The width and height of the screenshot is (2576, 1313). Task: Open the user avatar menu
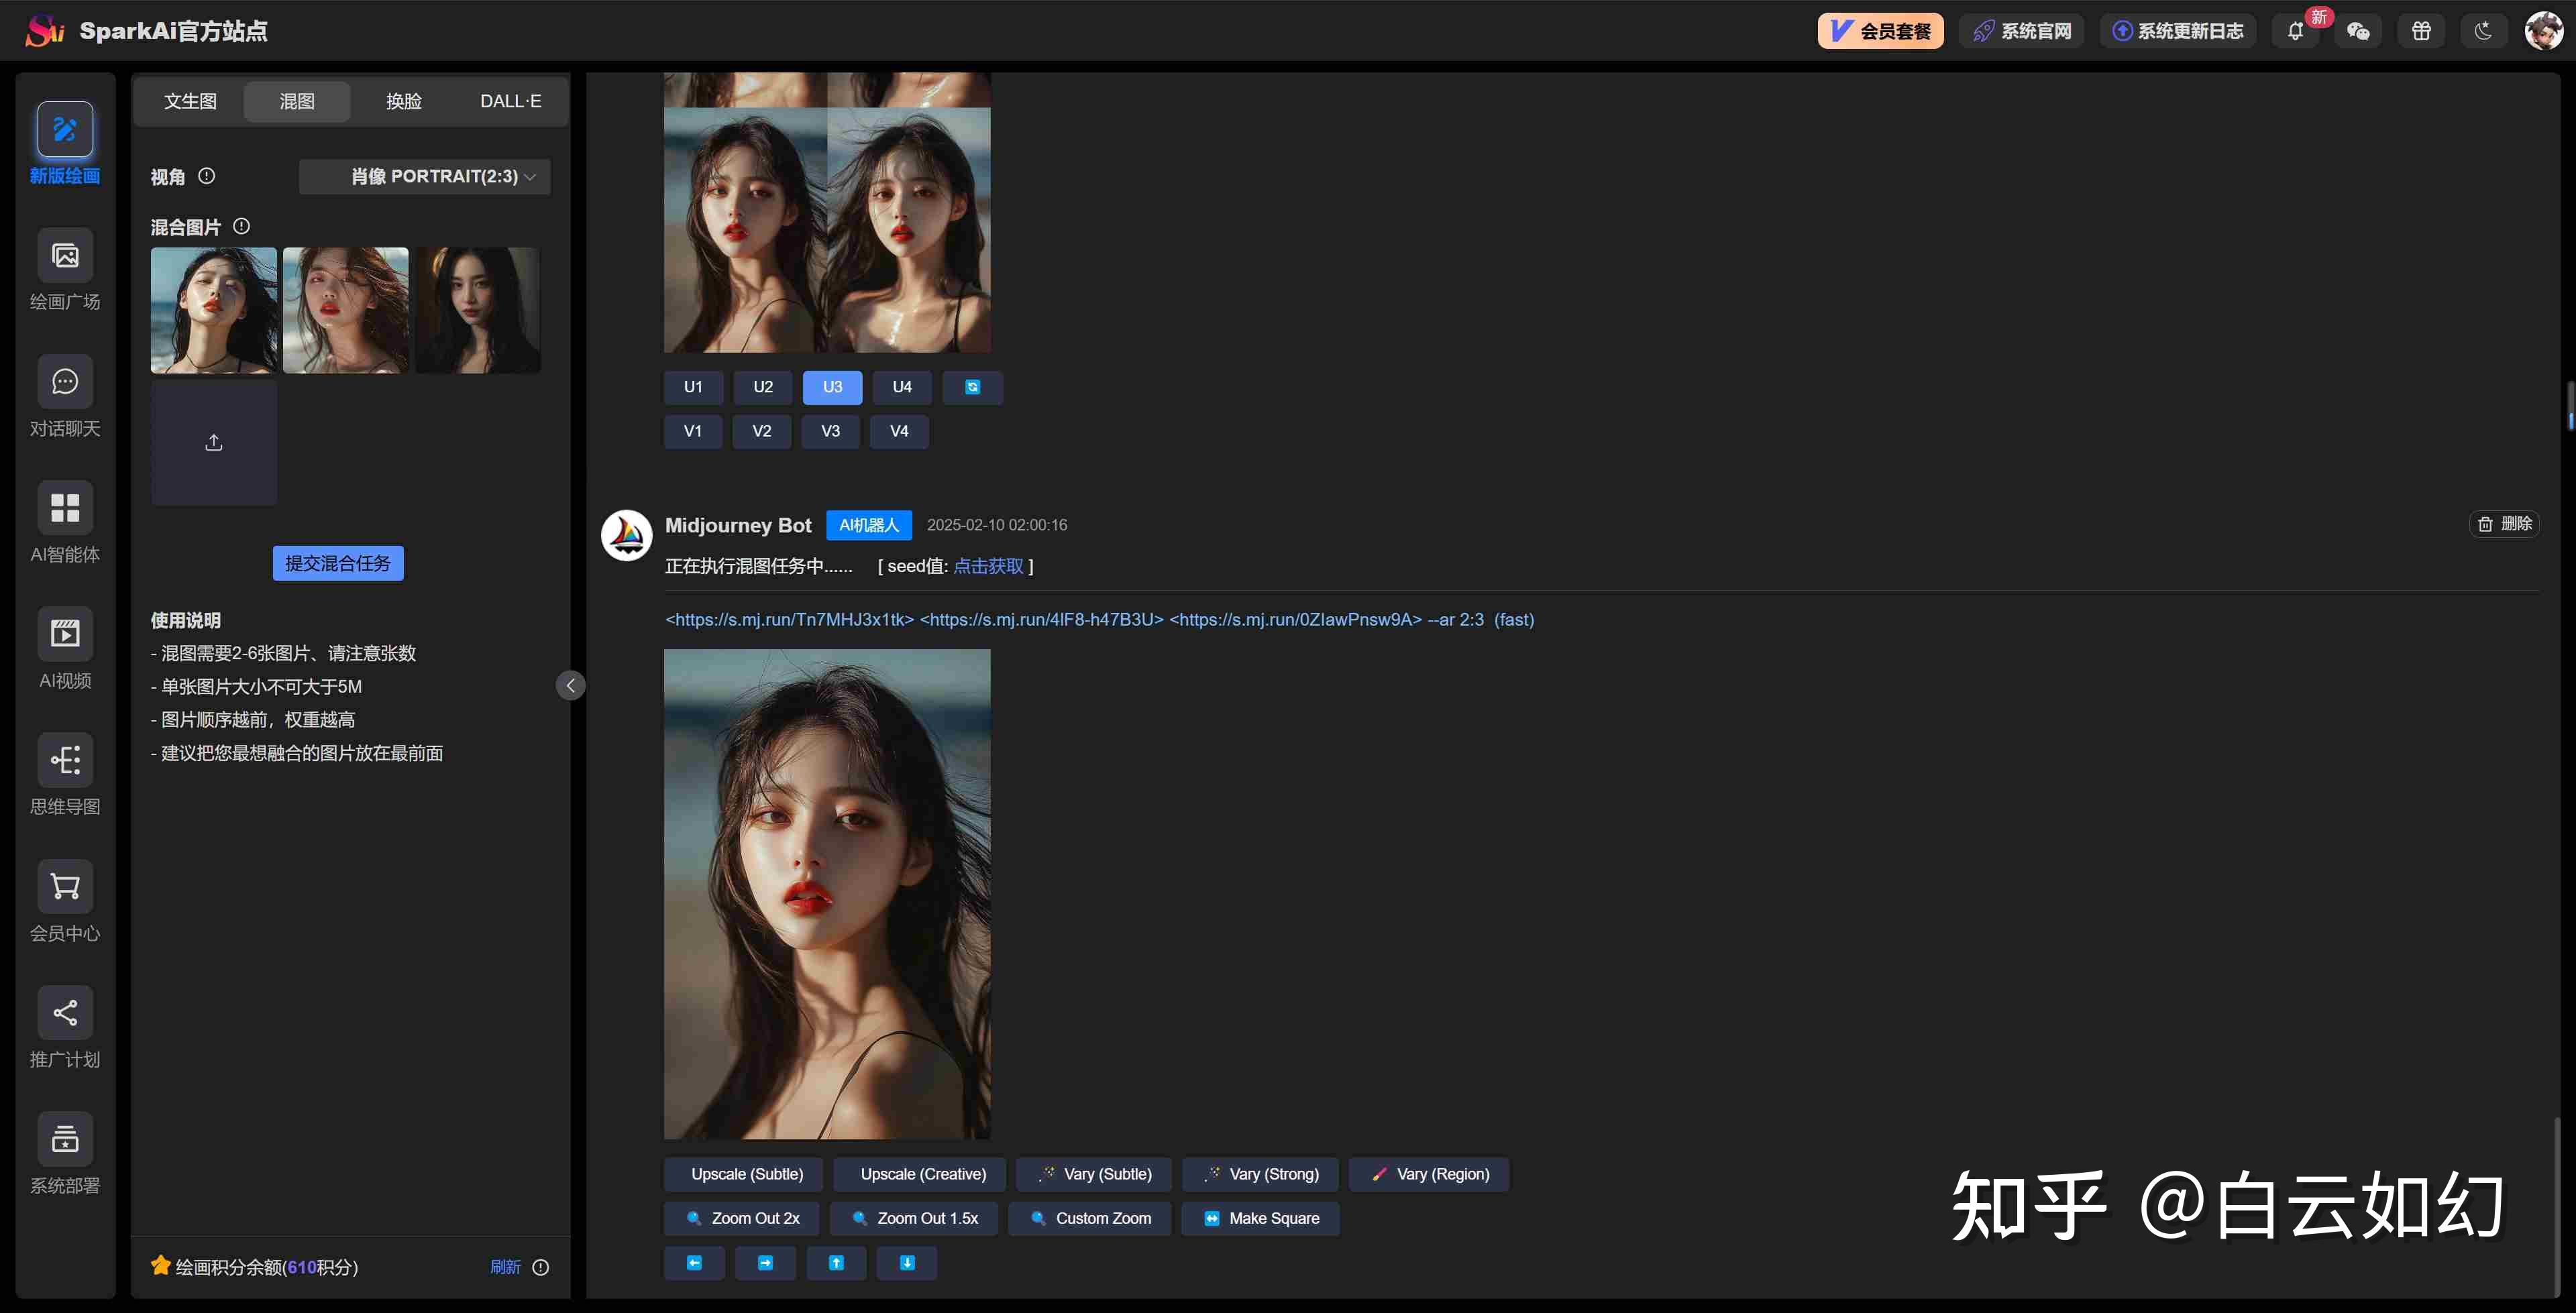(x=2543, y=31)
